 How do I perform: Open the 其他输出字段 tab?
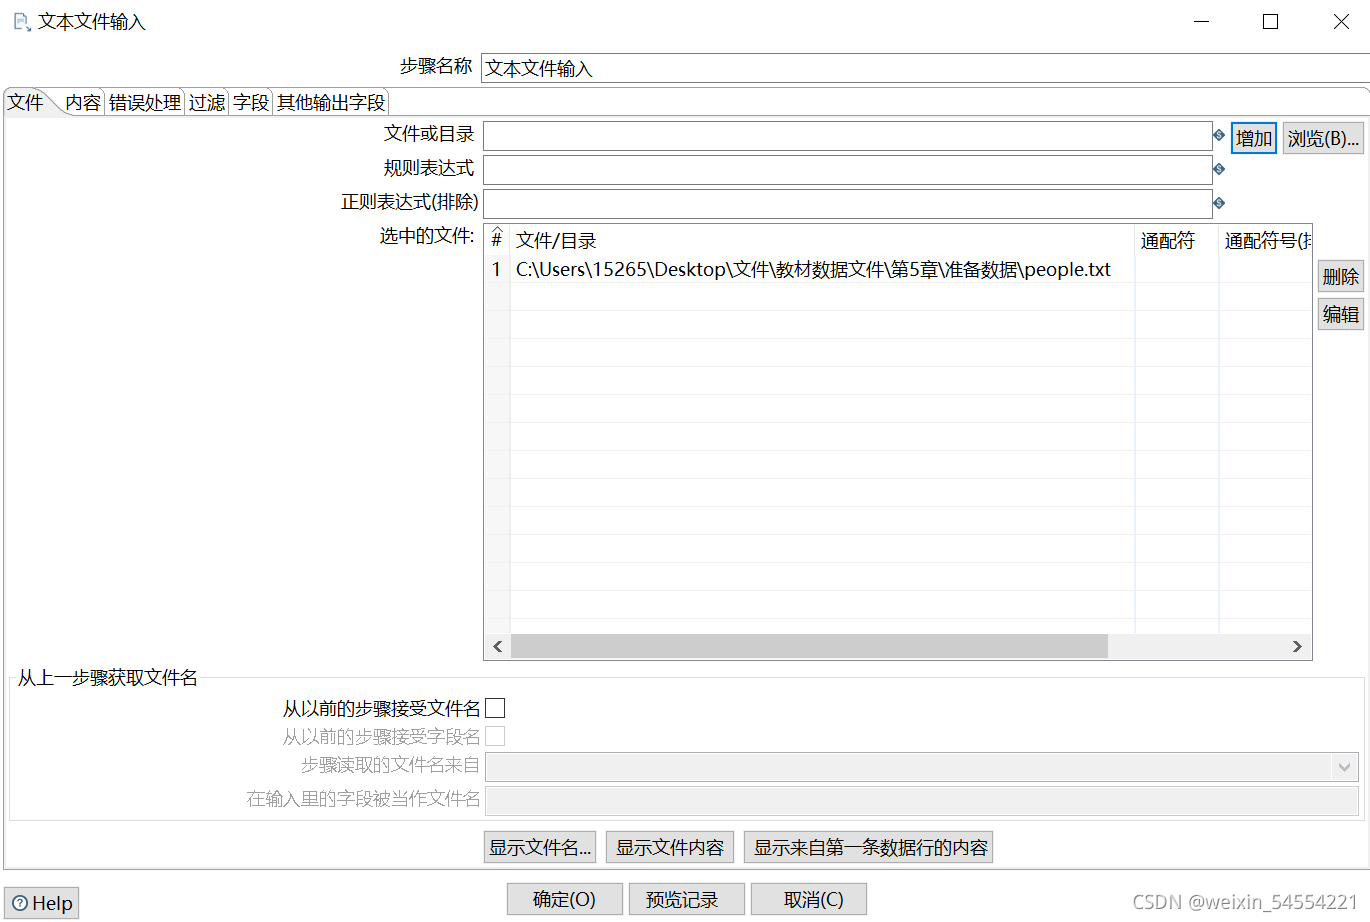point(330,101)
